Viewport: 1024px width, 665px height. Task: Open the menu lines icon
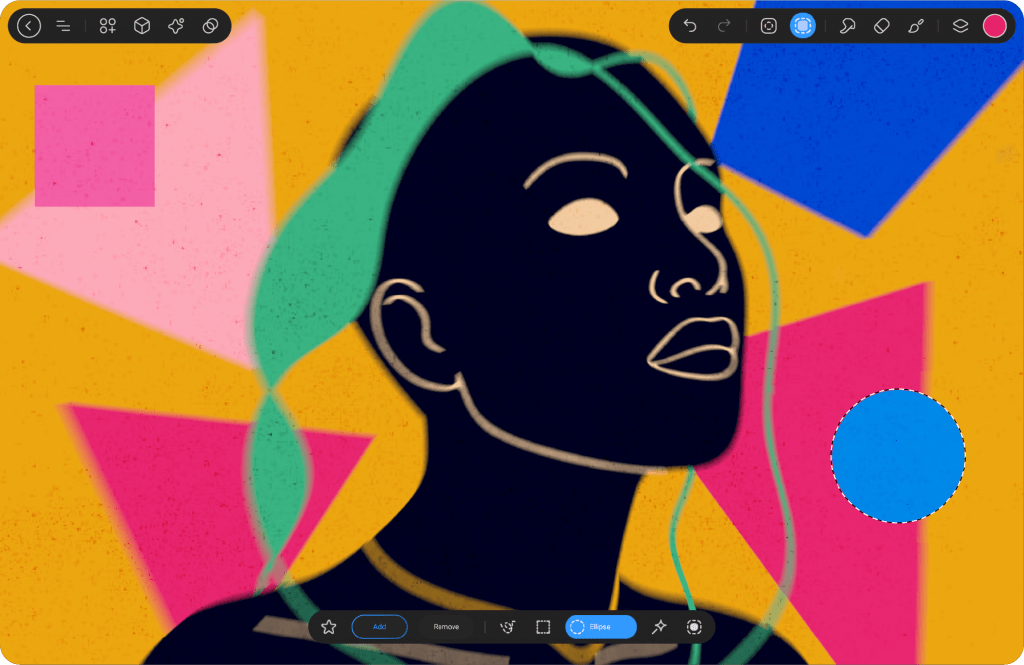click(x=63, y=26)
